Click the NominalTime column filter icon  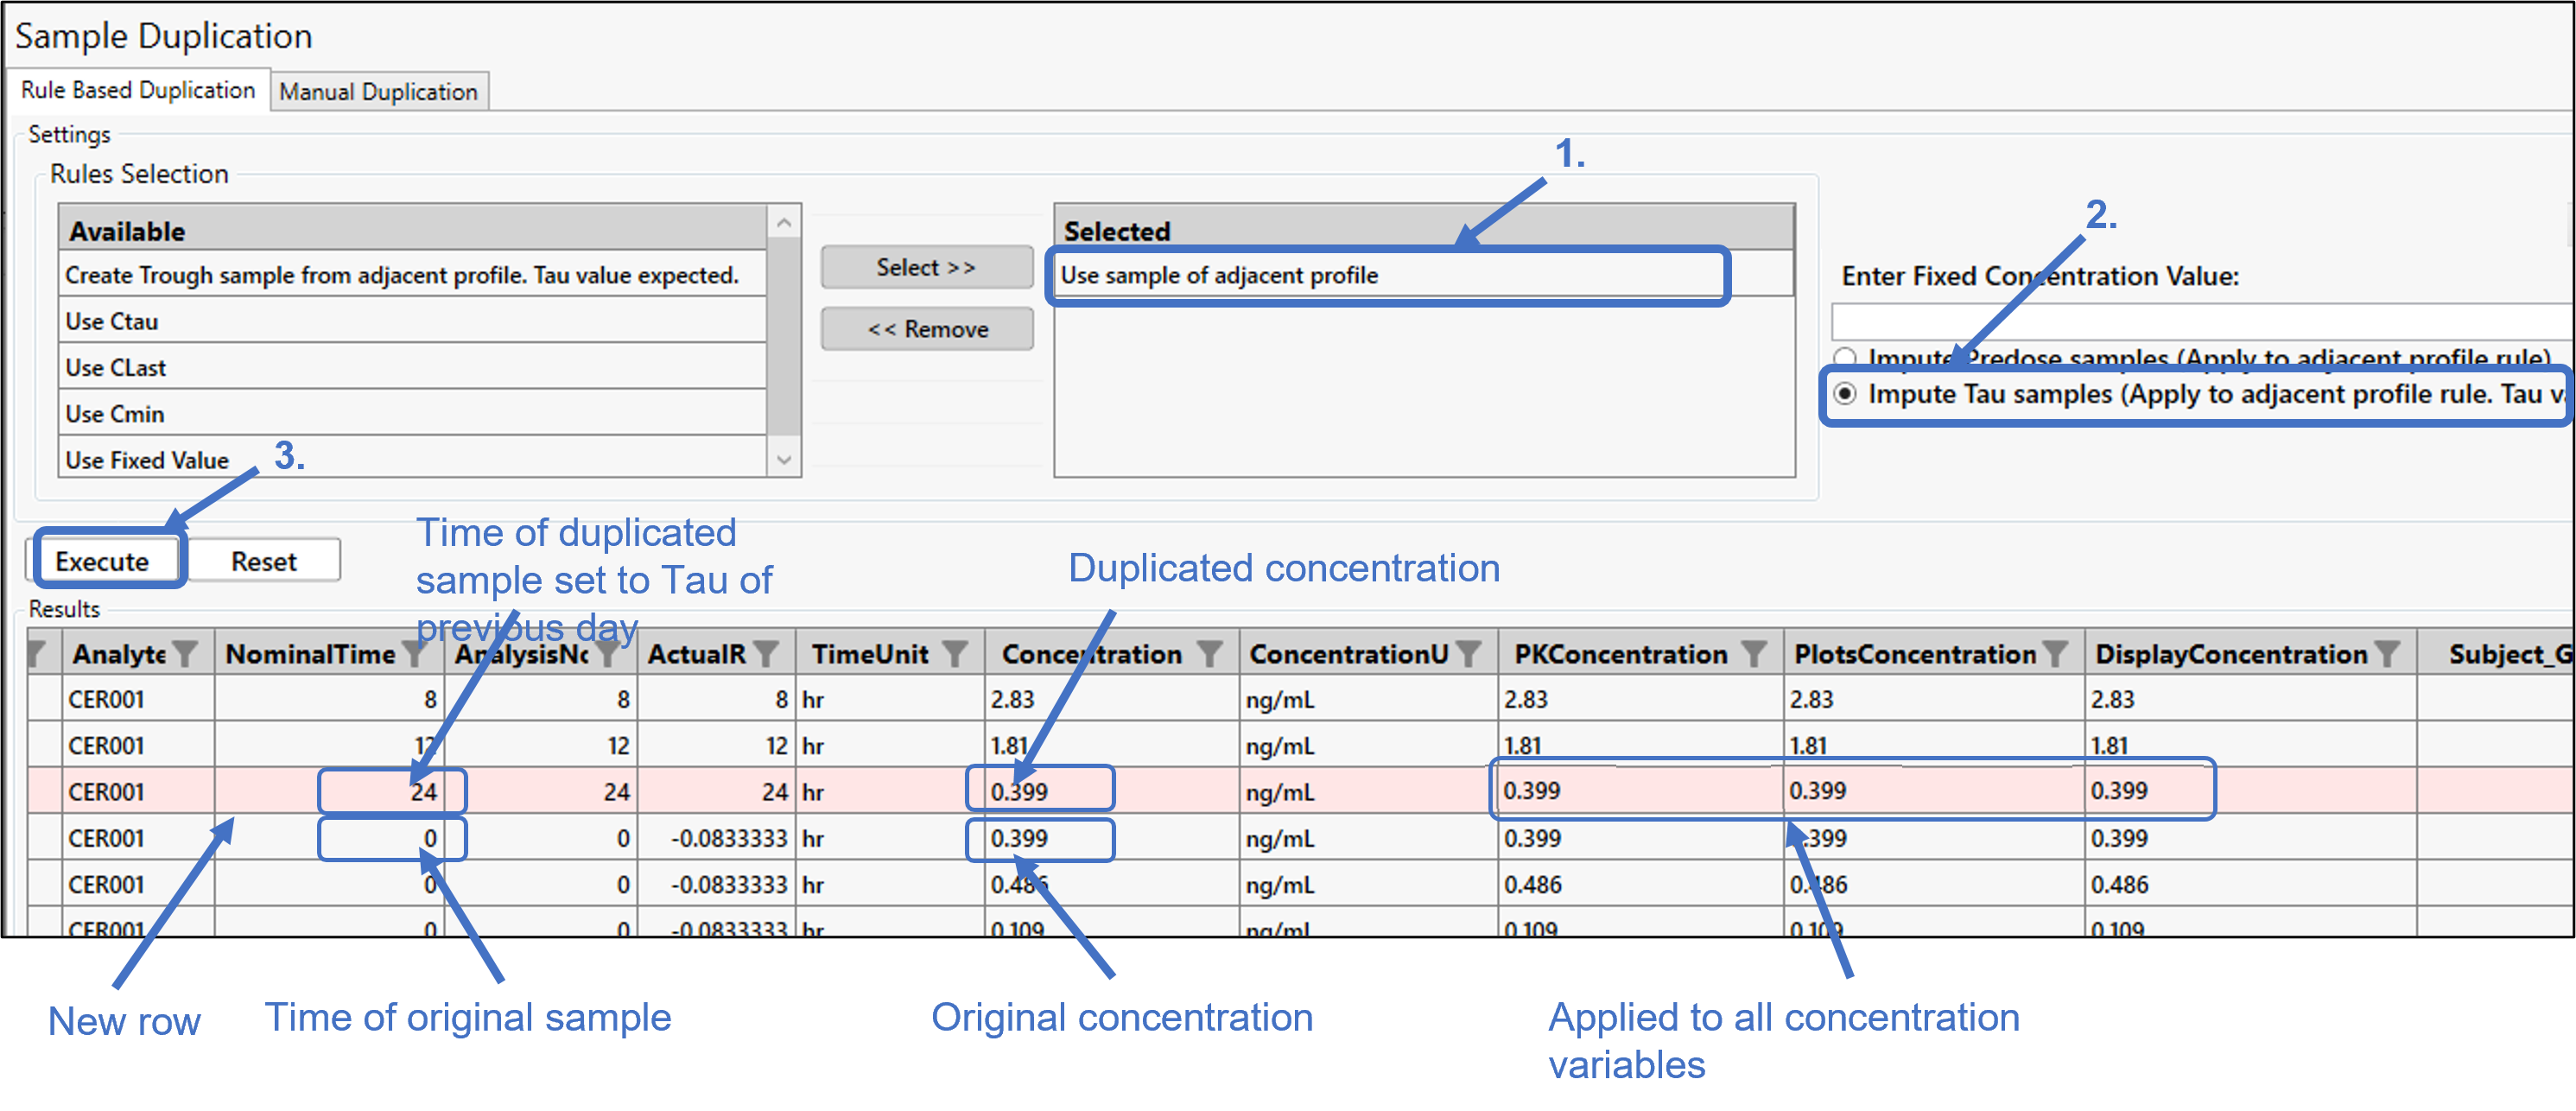(x=414, y=654)
